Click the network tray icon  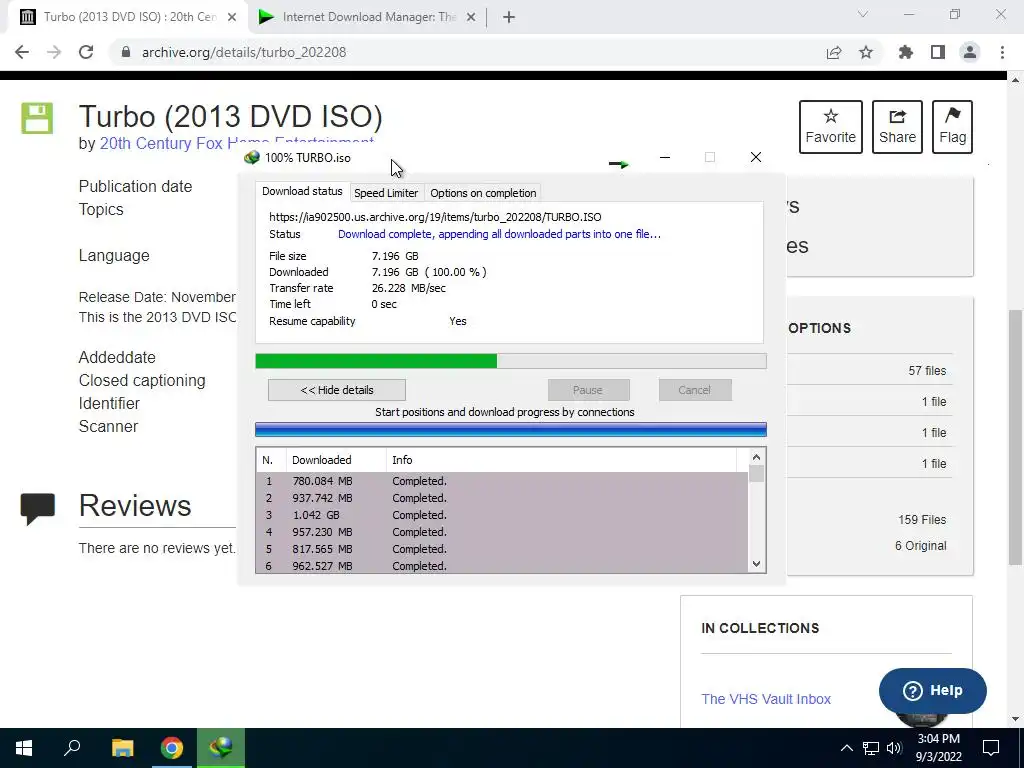[871, 748]
